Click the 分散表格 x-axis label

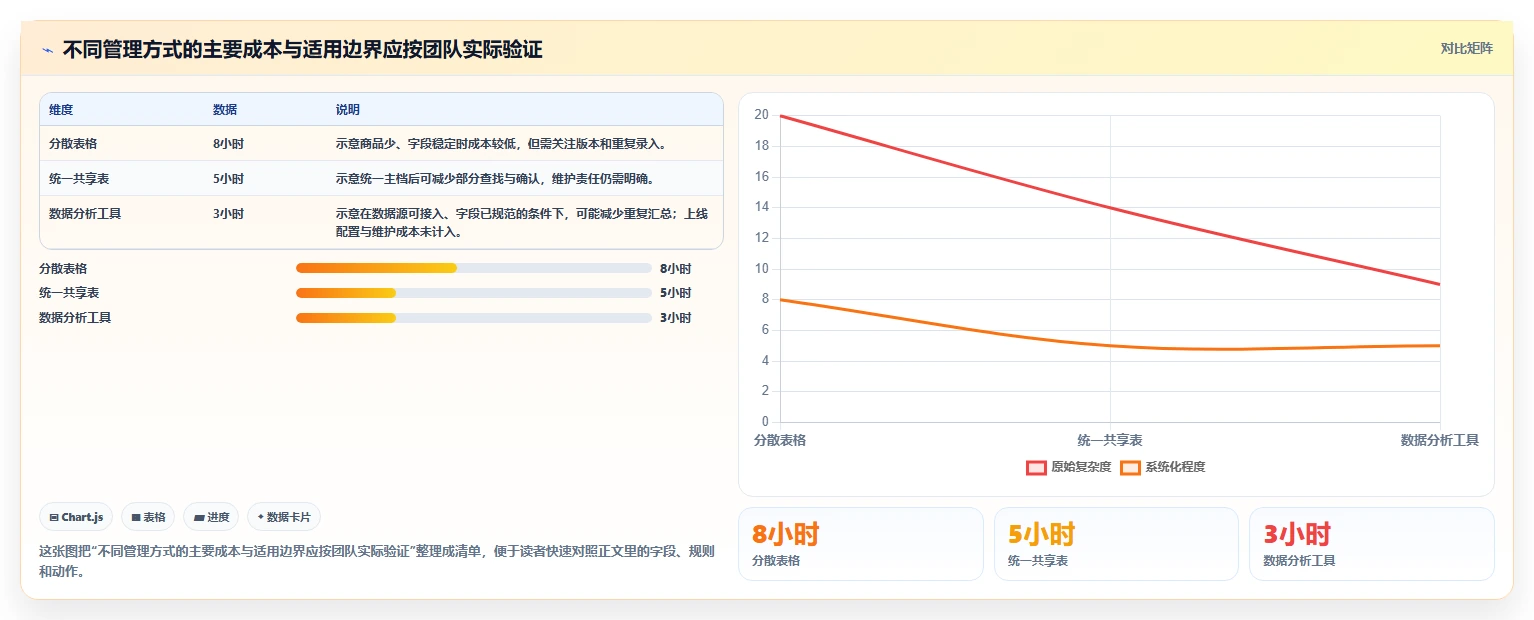click(x=780, y=440)
